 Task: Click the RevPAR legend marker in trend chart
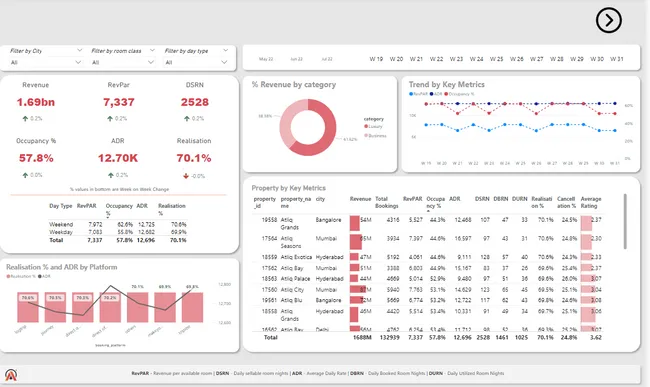click(x=411, y=94)
